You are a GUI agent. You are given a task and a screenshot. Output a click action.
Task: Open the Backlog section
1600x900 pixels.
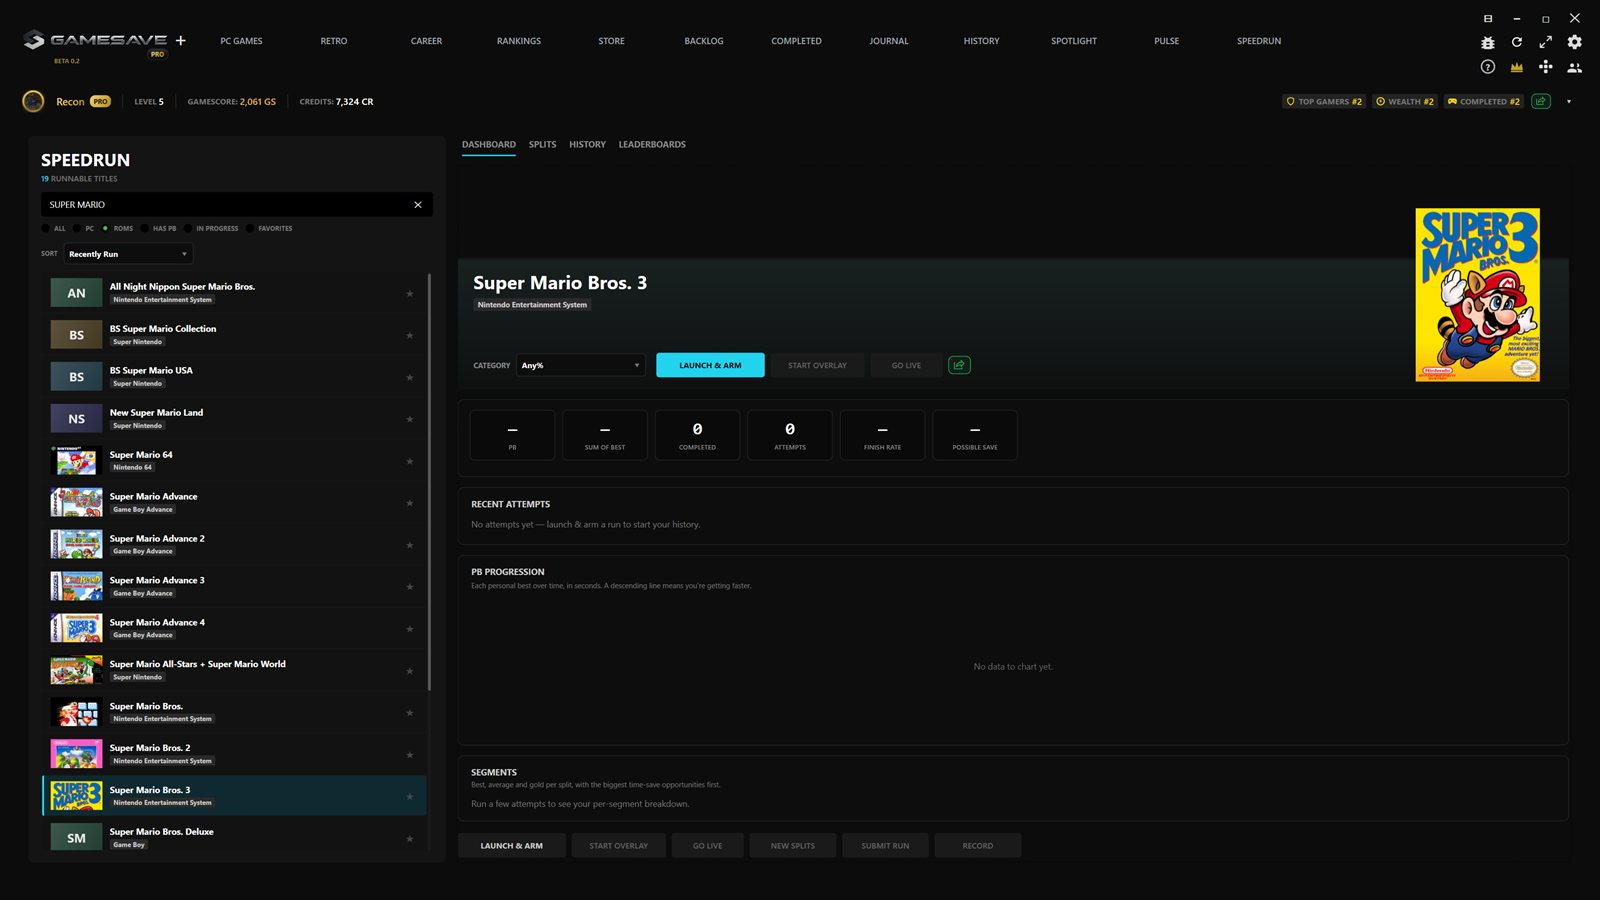tap(704, 41)
